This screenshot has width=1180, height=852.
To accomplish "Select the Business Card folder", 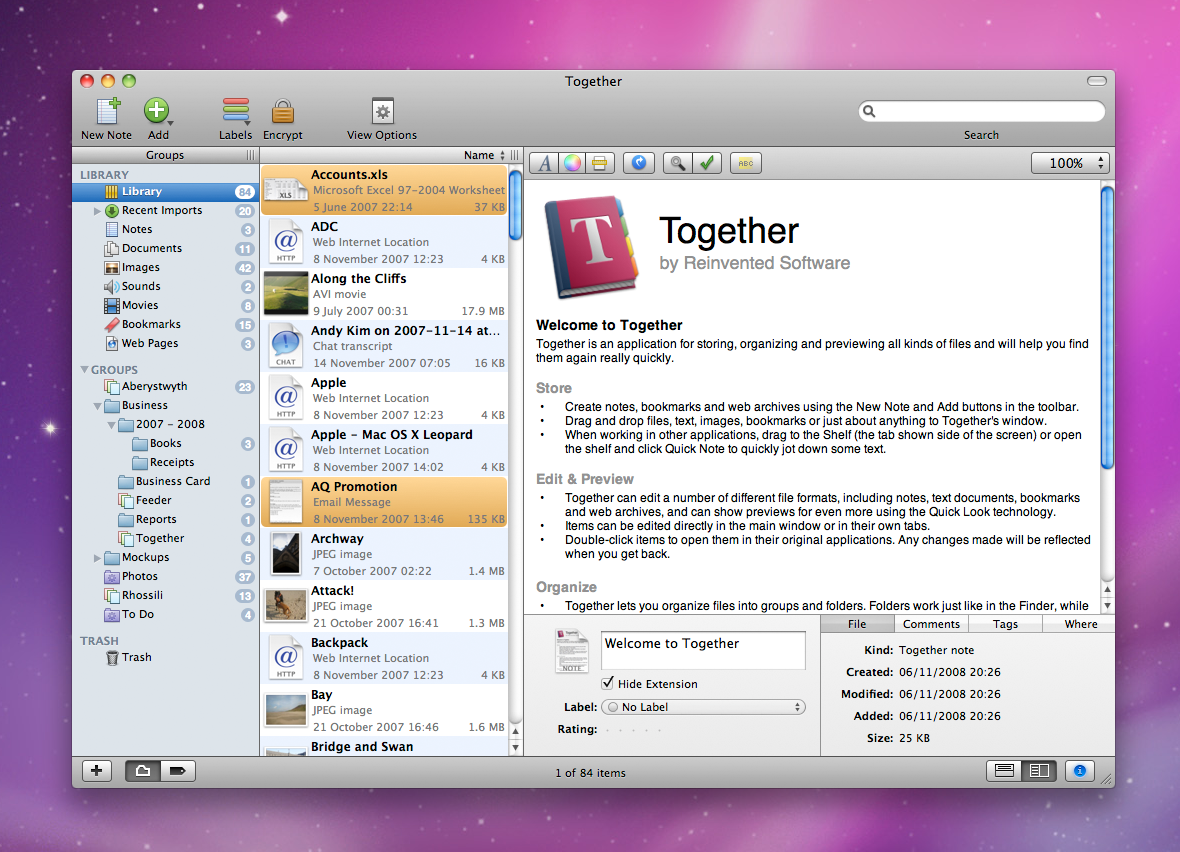I will pos(166,482).
